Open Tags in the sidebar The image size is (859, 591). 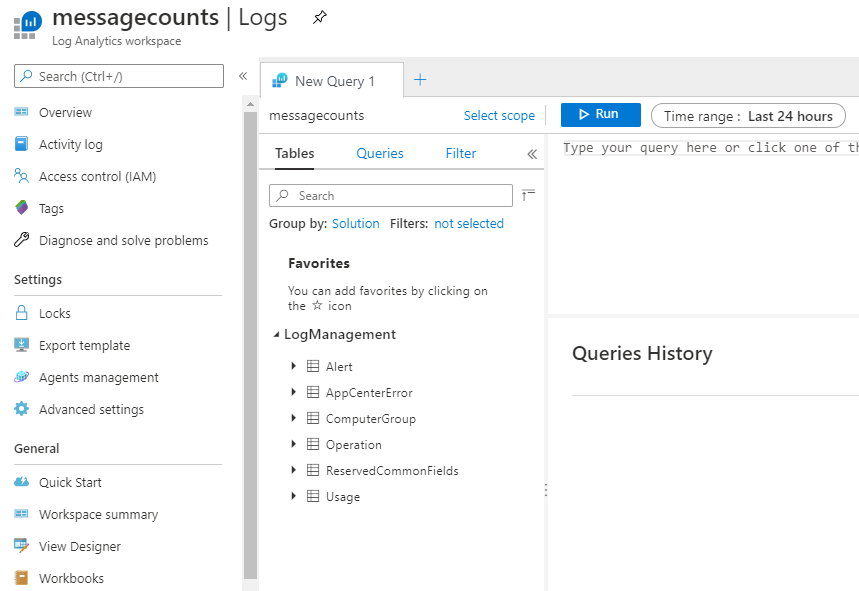pyautogui.click(x=51, y=209)
